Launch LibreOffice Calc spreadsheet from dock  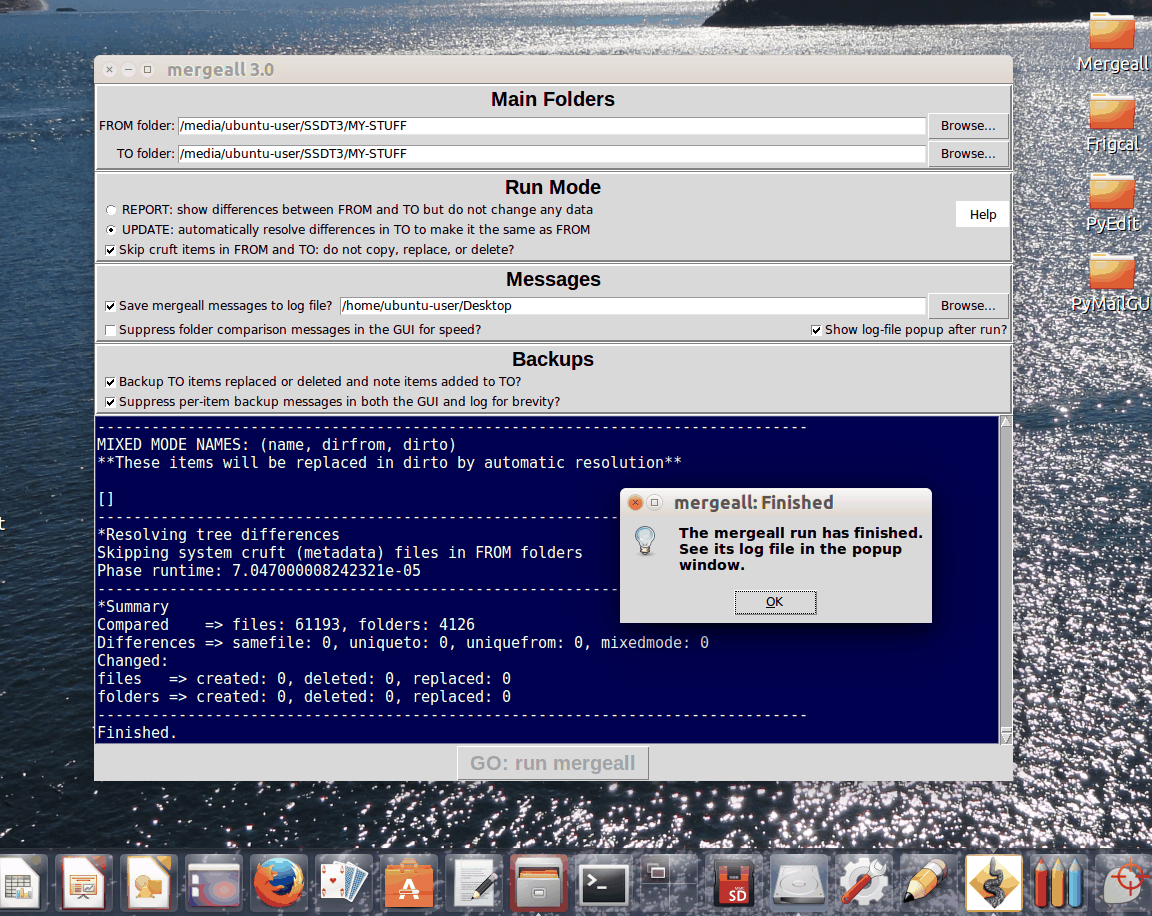[20, 882]
